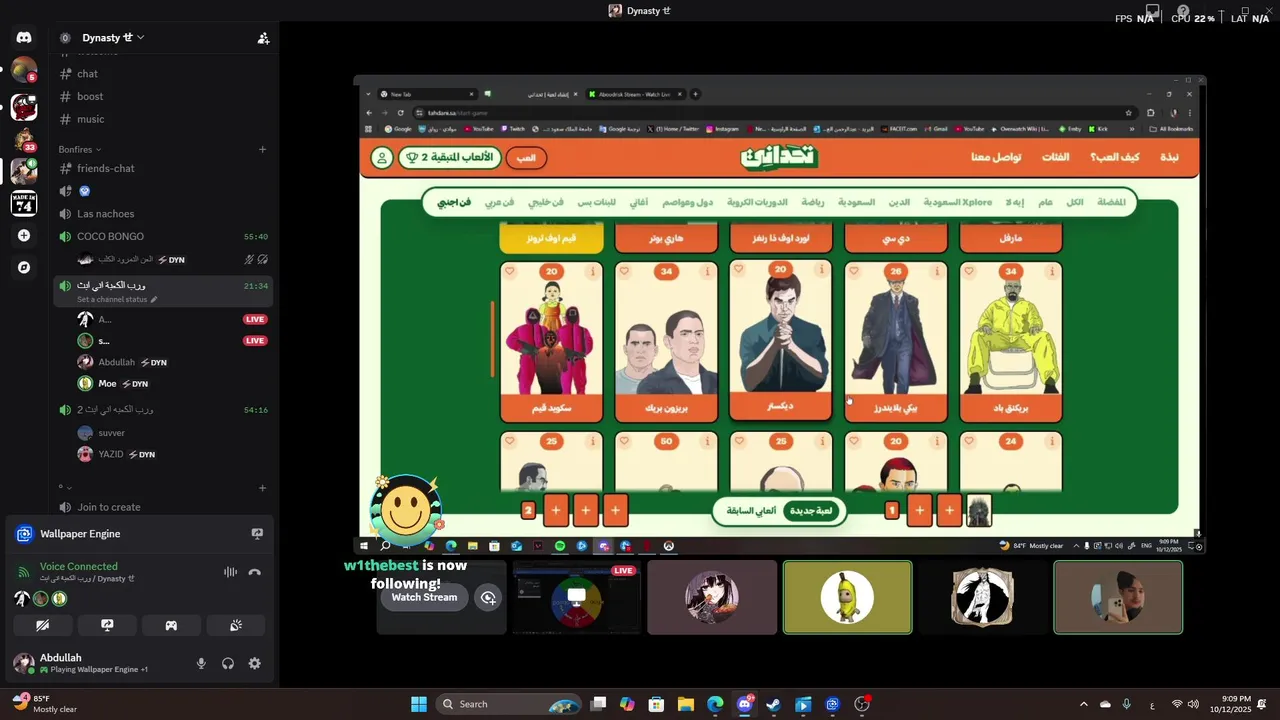Open Microsoft Edge from taskbar
The height and width of the screenshot is (720, 1280).
point(715,704)
